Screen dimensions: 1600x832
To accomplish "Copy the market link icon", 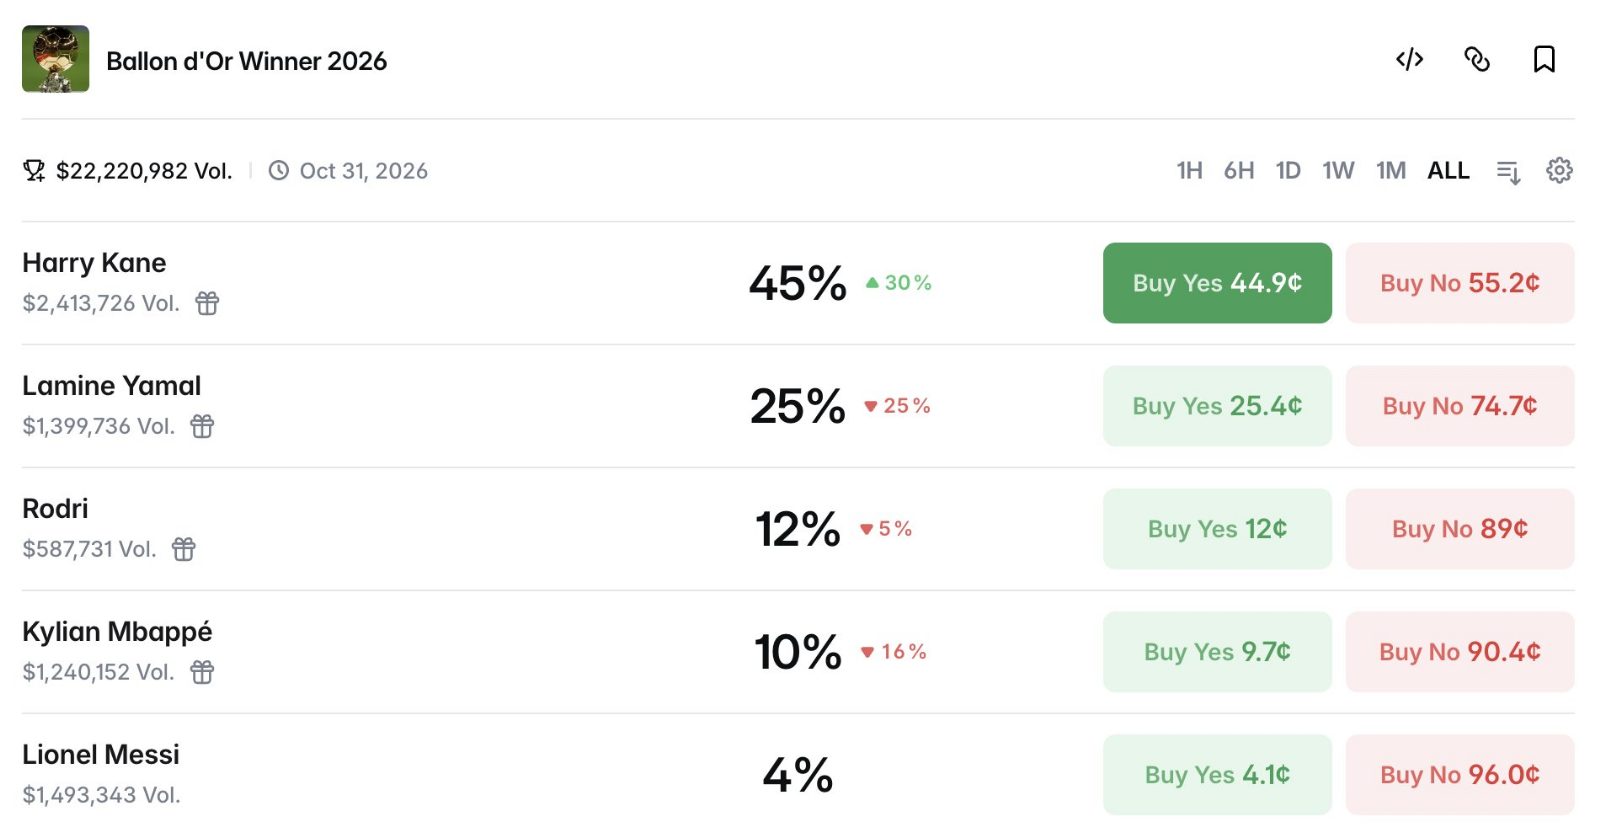I will (1477, 60).
